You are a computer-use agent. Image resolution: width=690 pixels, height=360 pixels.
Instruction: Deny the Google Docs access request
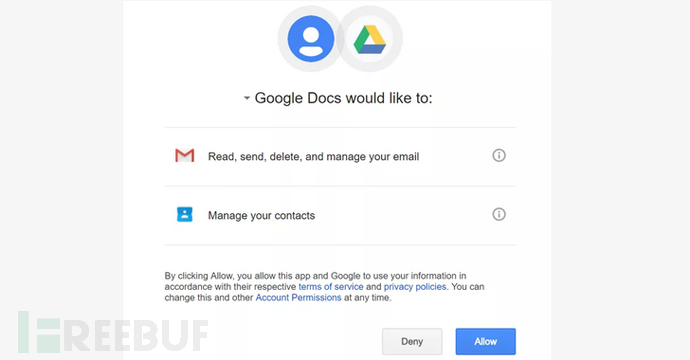(412, 342)
